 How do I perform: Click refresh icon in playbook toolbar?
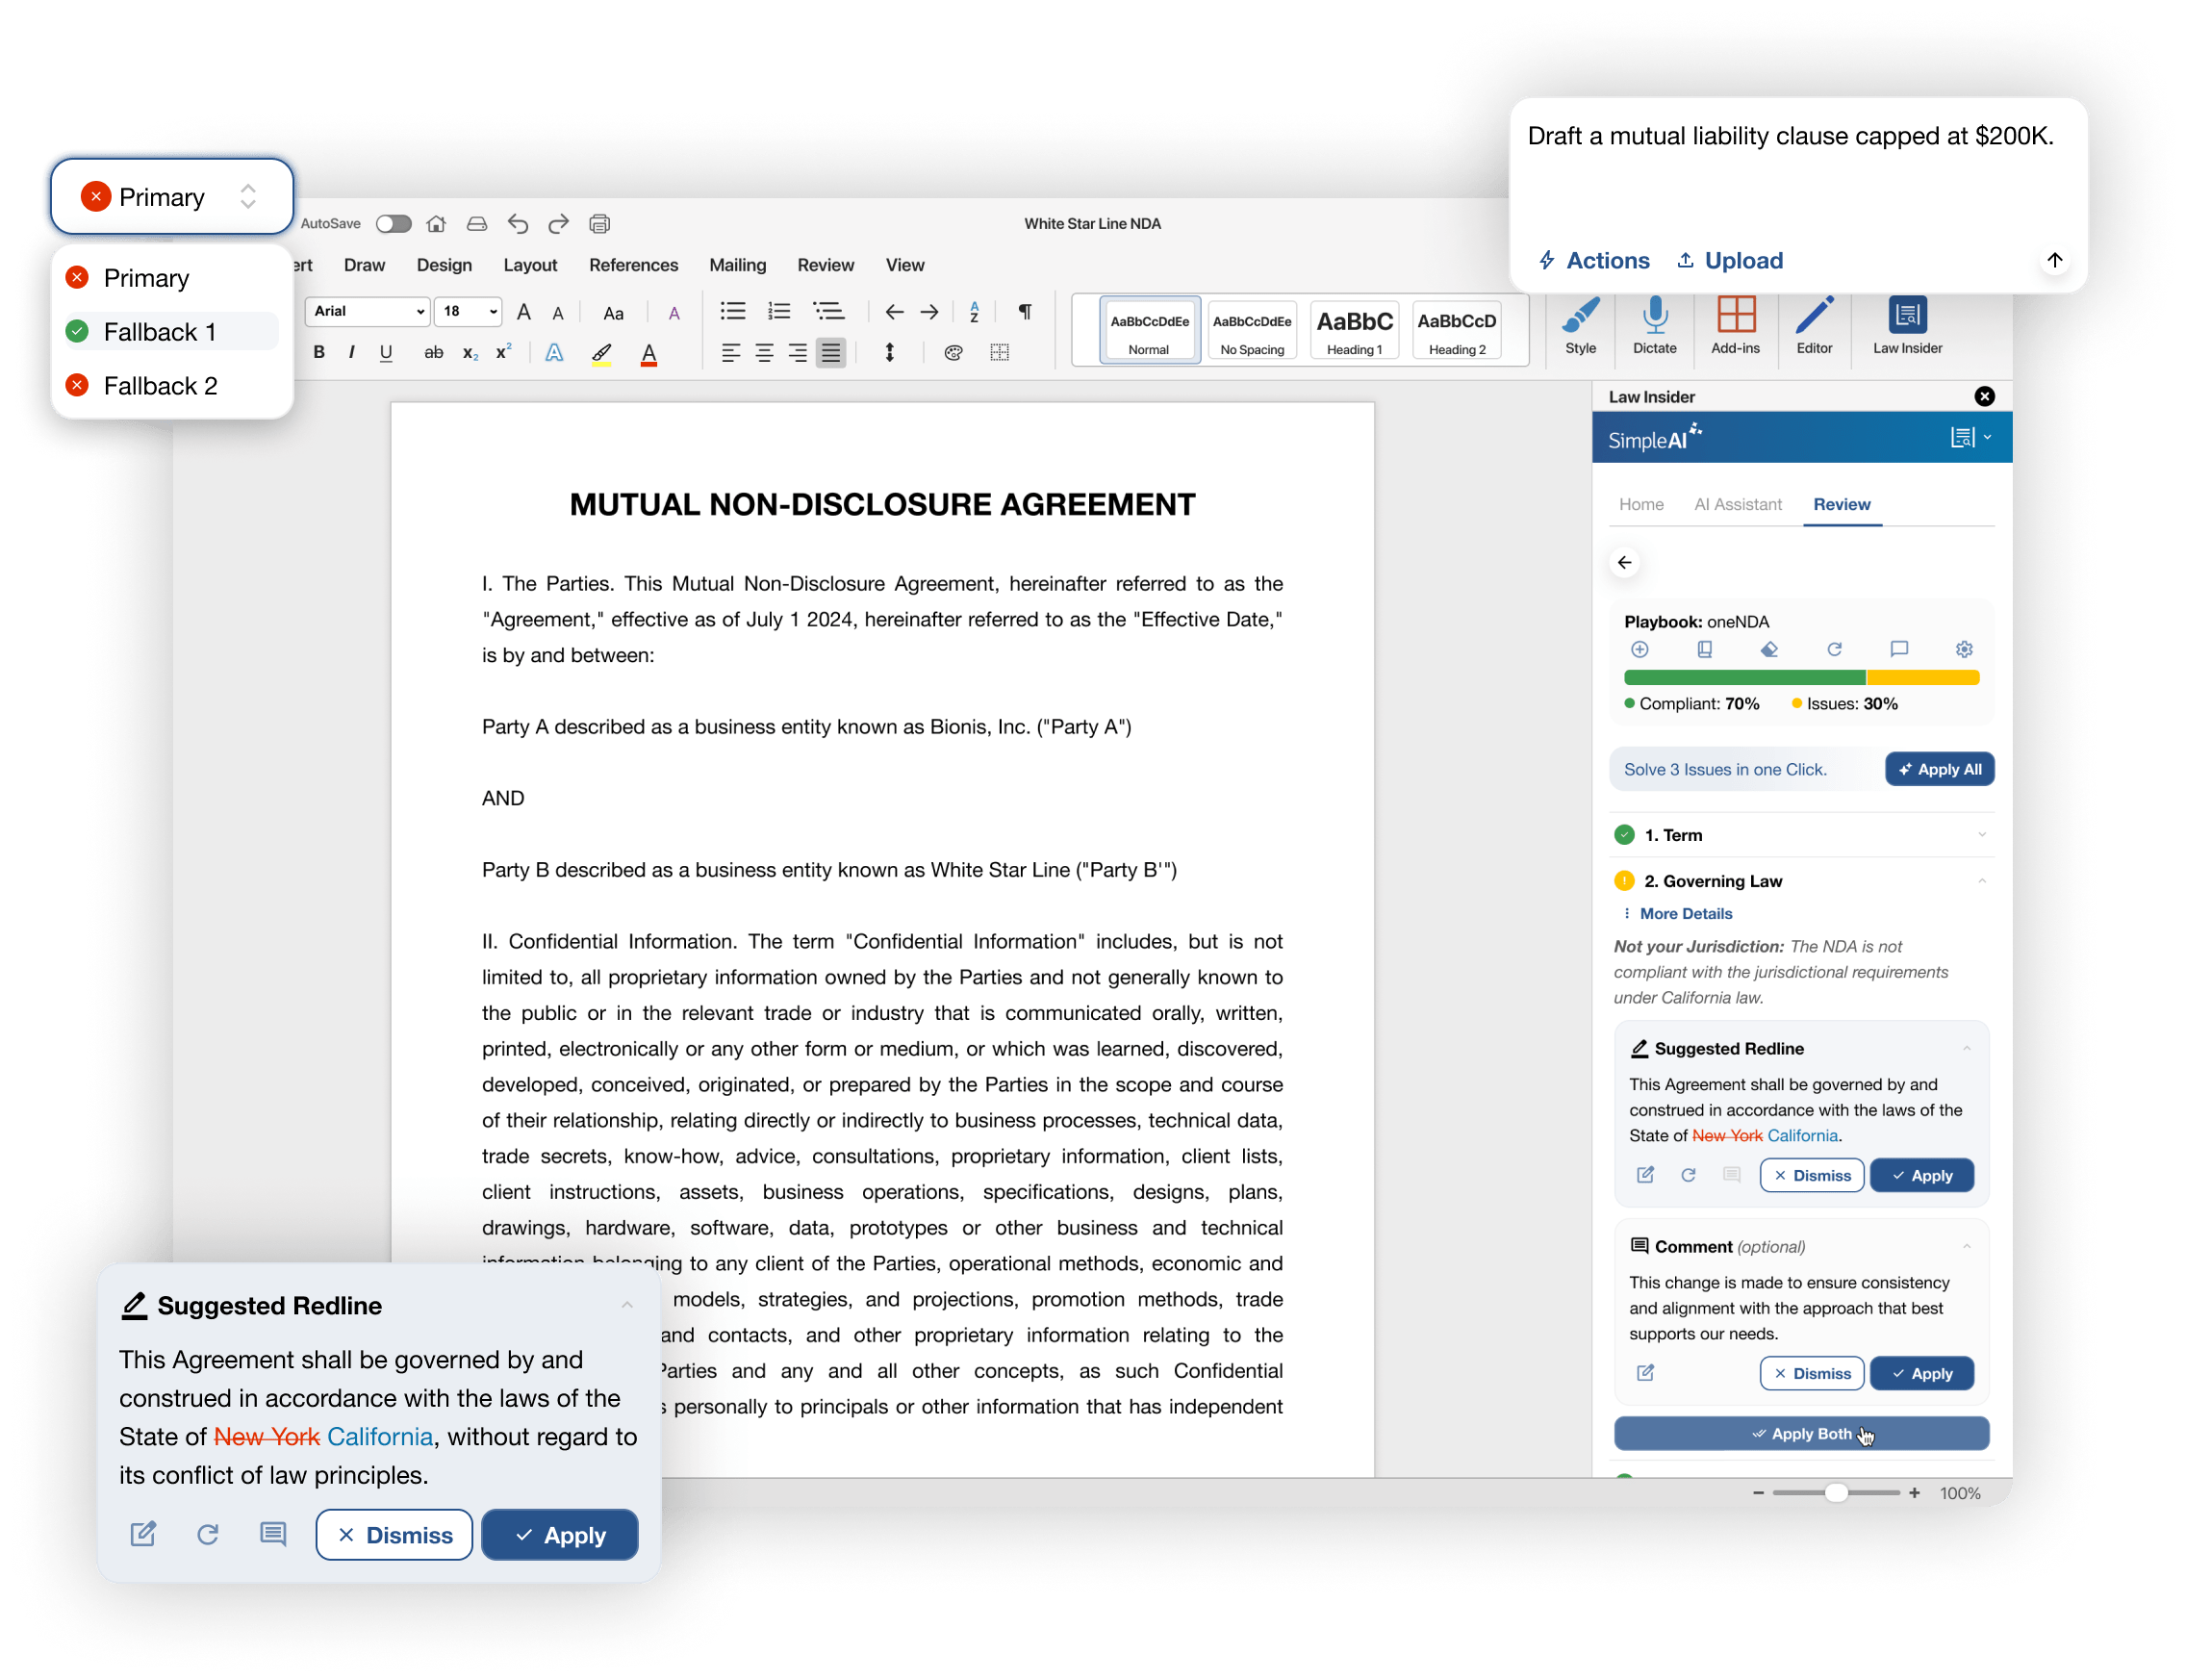click(1834, 650)
